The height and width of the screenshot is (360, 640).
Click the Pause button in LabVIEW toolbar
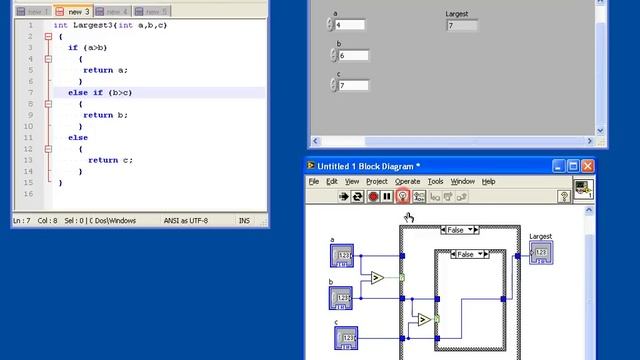(x=387, y=197)
